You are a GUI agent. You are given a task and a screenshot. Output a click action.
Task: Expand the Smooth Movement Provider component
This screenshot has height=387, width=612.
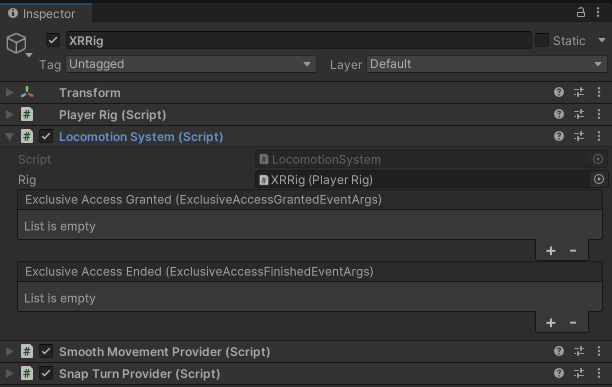tap(9, 351)
